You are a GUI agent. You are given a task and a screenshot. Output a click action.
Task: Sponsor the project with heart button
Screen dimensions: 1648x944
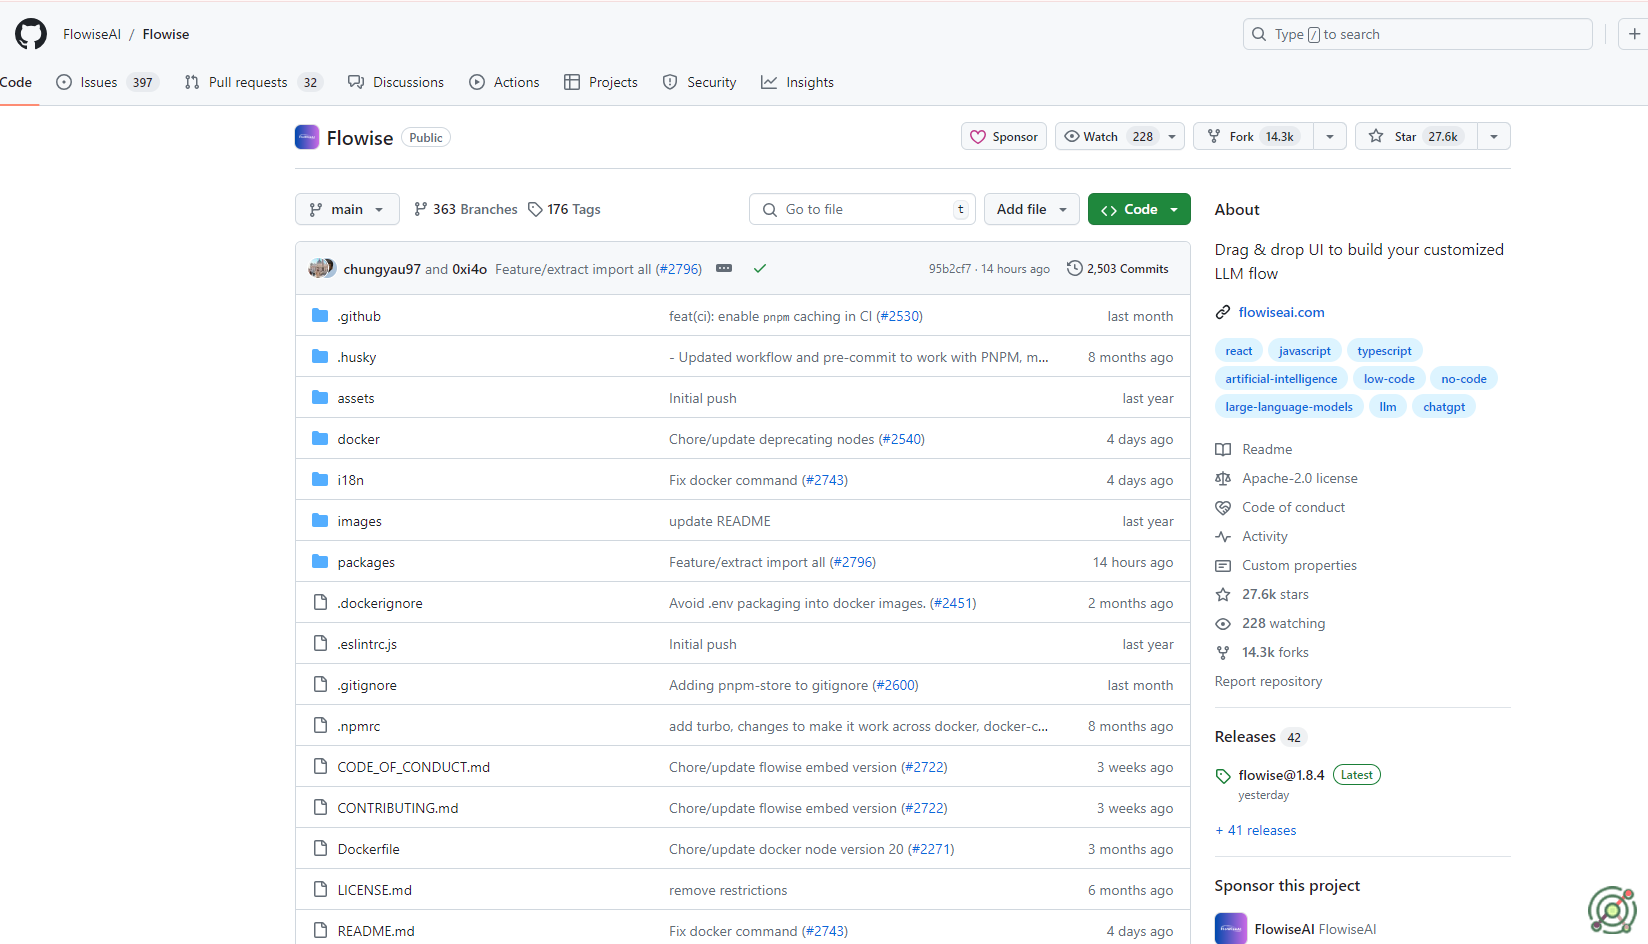coord(1004,136)
